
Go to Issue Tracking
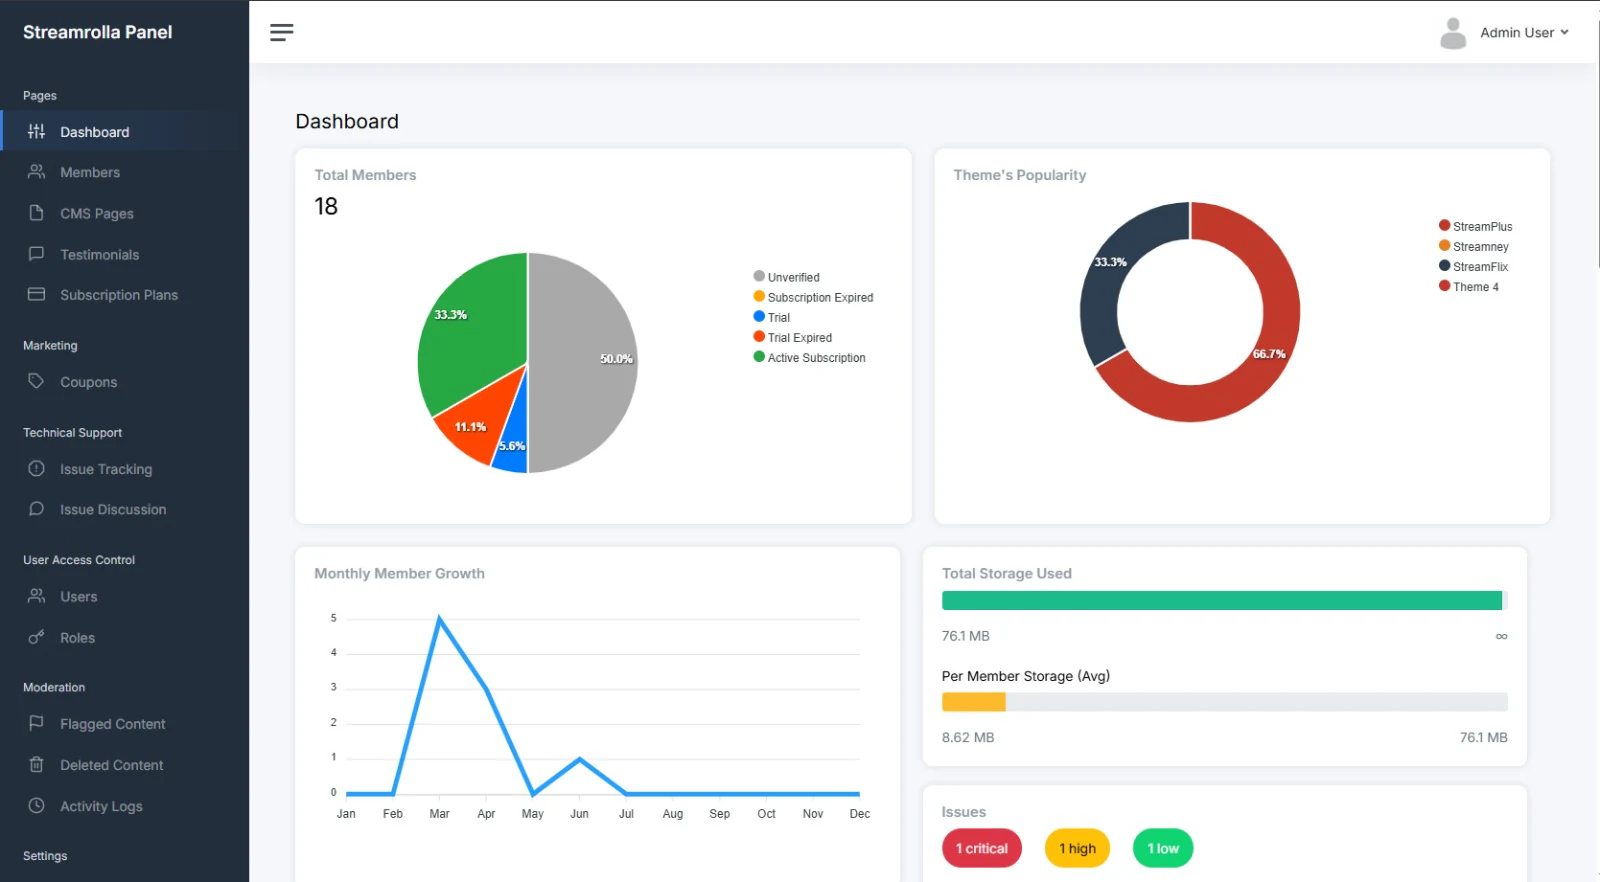tap(124, 468)
